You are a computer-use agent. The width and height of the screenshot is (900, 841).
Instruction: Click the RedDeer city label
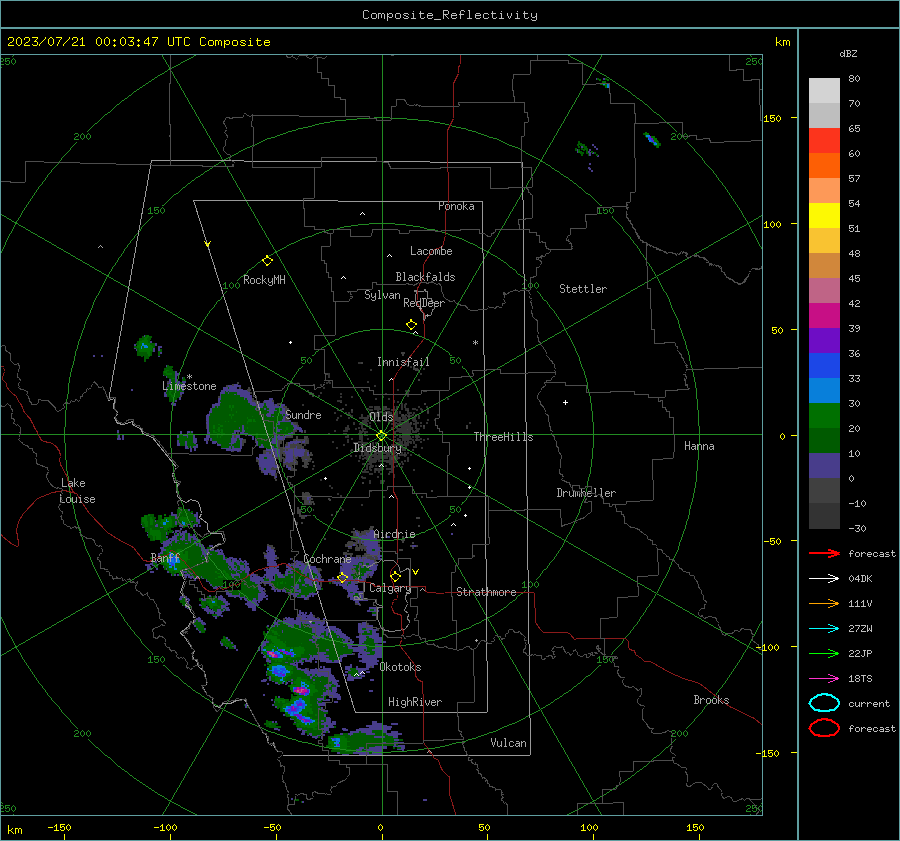pos(424,303)
